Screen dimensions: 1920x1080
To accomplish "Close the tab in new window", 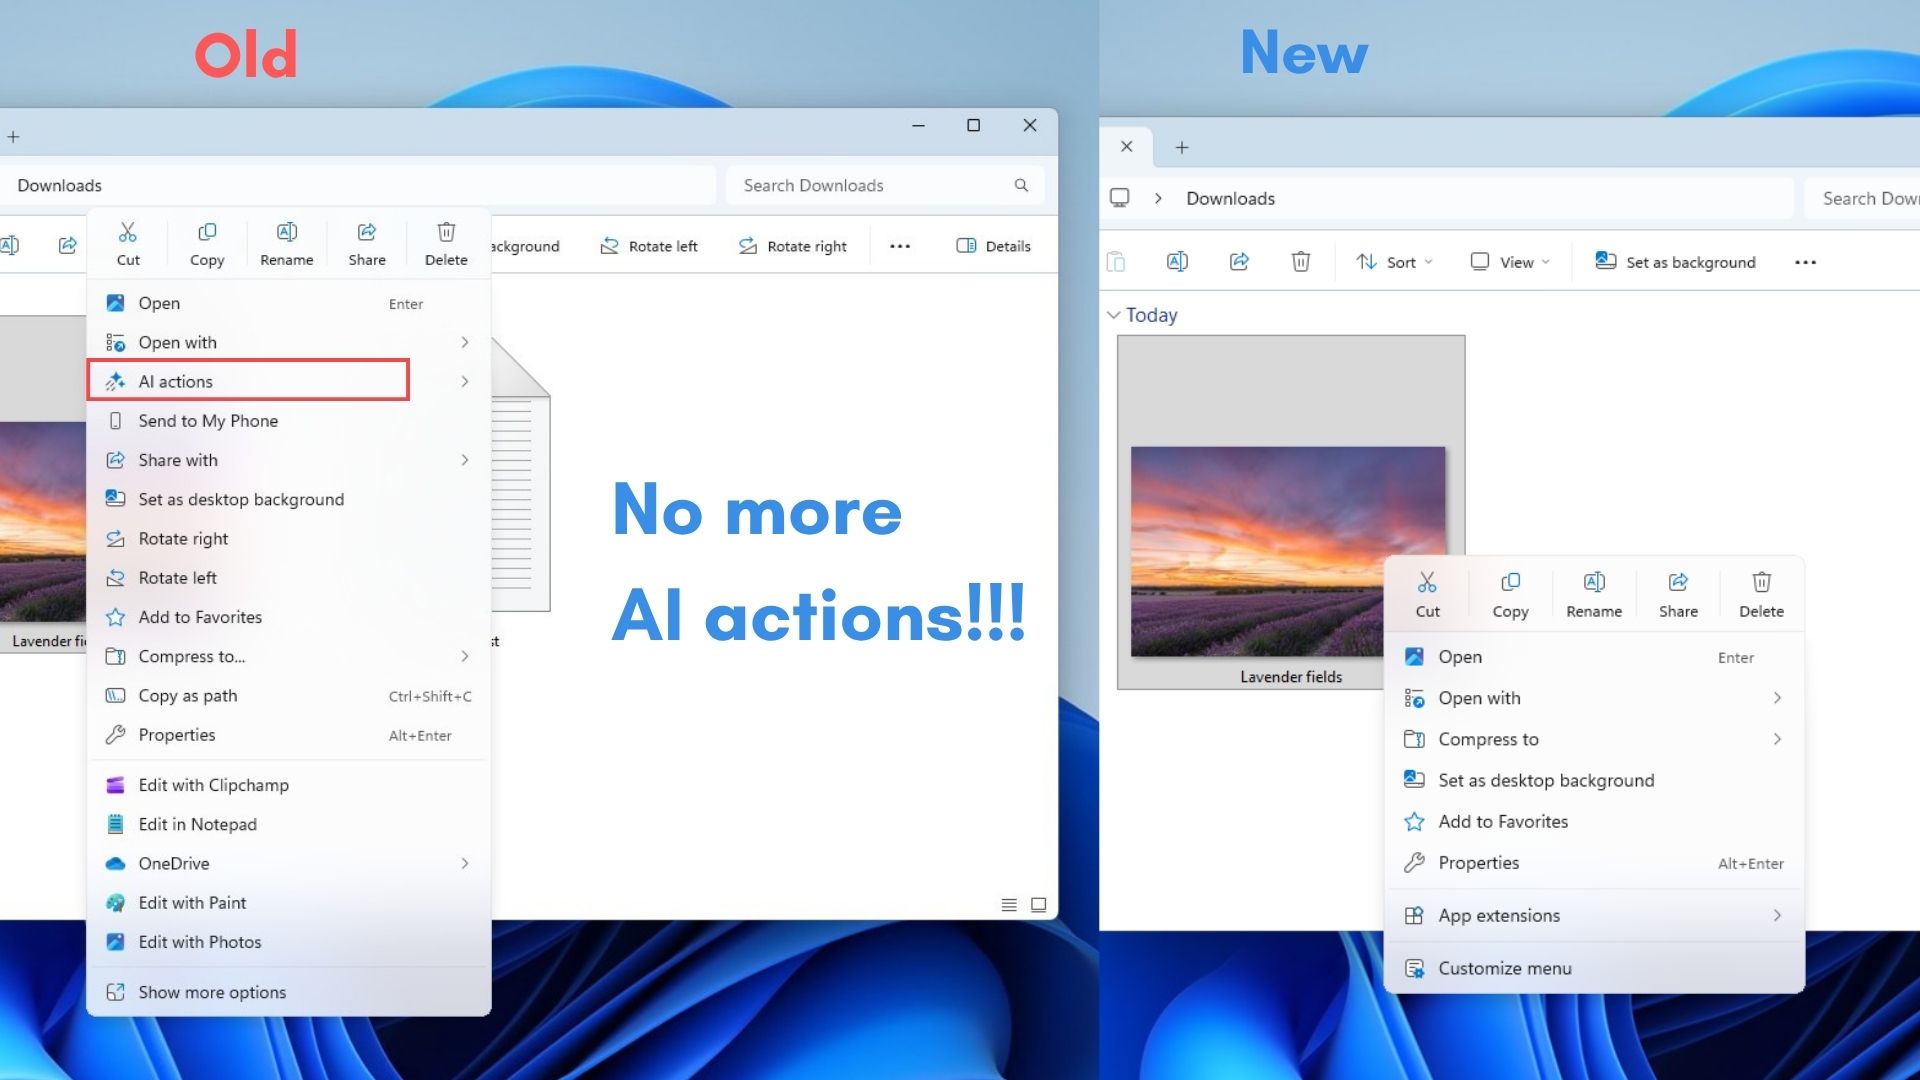I will [x=1126, y=146].
